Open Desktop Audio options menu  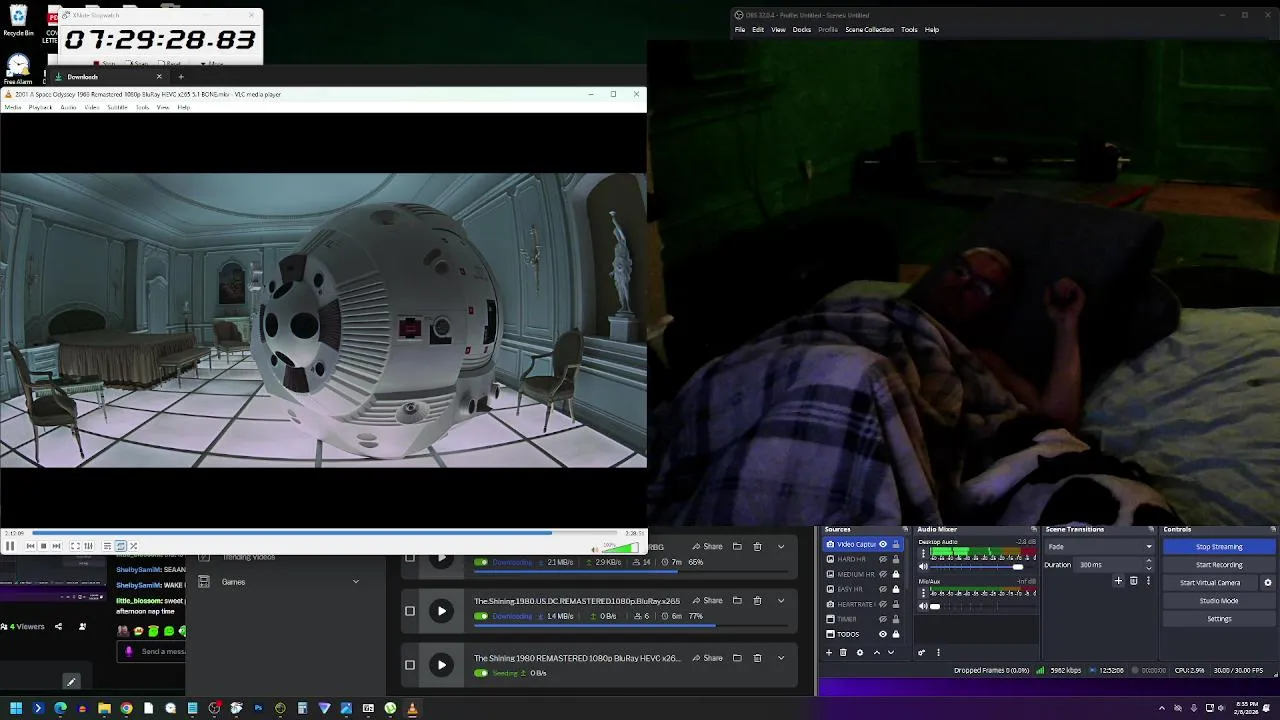pyautogui.click(x=923, y=553)
